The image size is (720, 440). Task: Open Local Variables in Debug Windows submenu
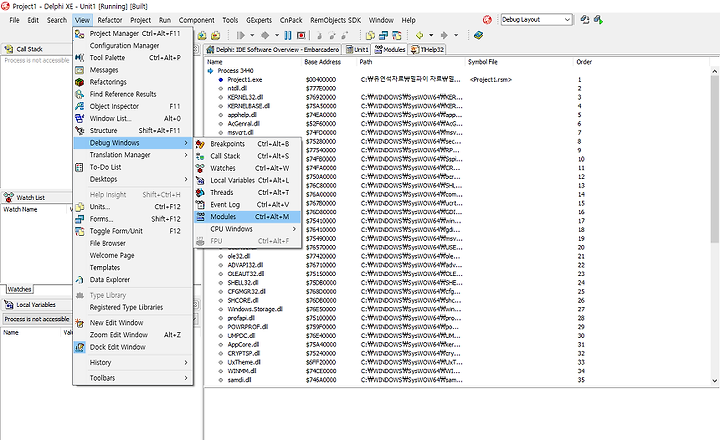[248, 181]
